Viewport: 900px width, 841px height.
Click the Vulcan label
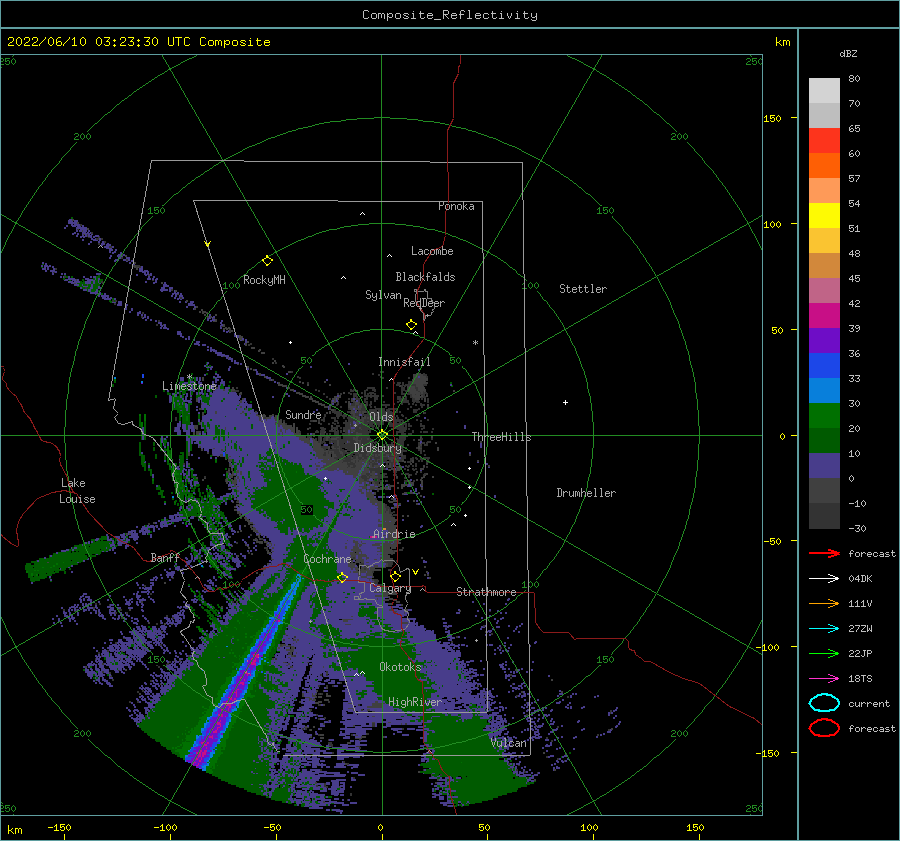[509, 743]
